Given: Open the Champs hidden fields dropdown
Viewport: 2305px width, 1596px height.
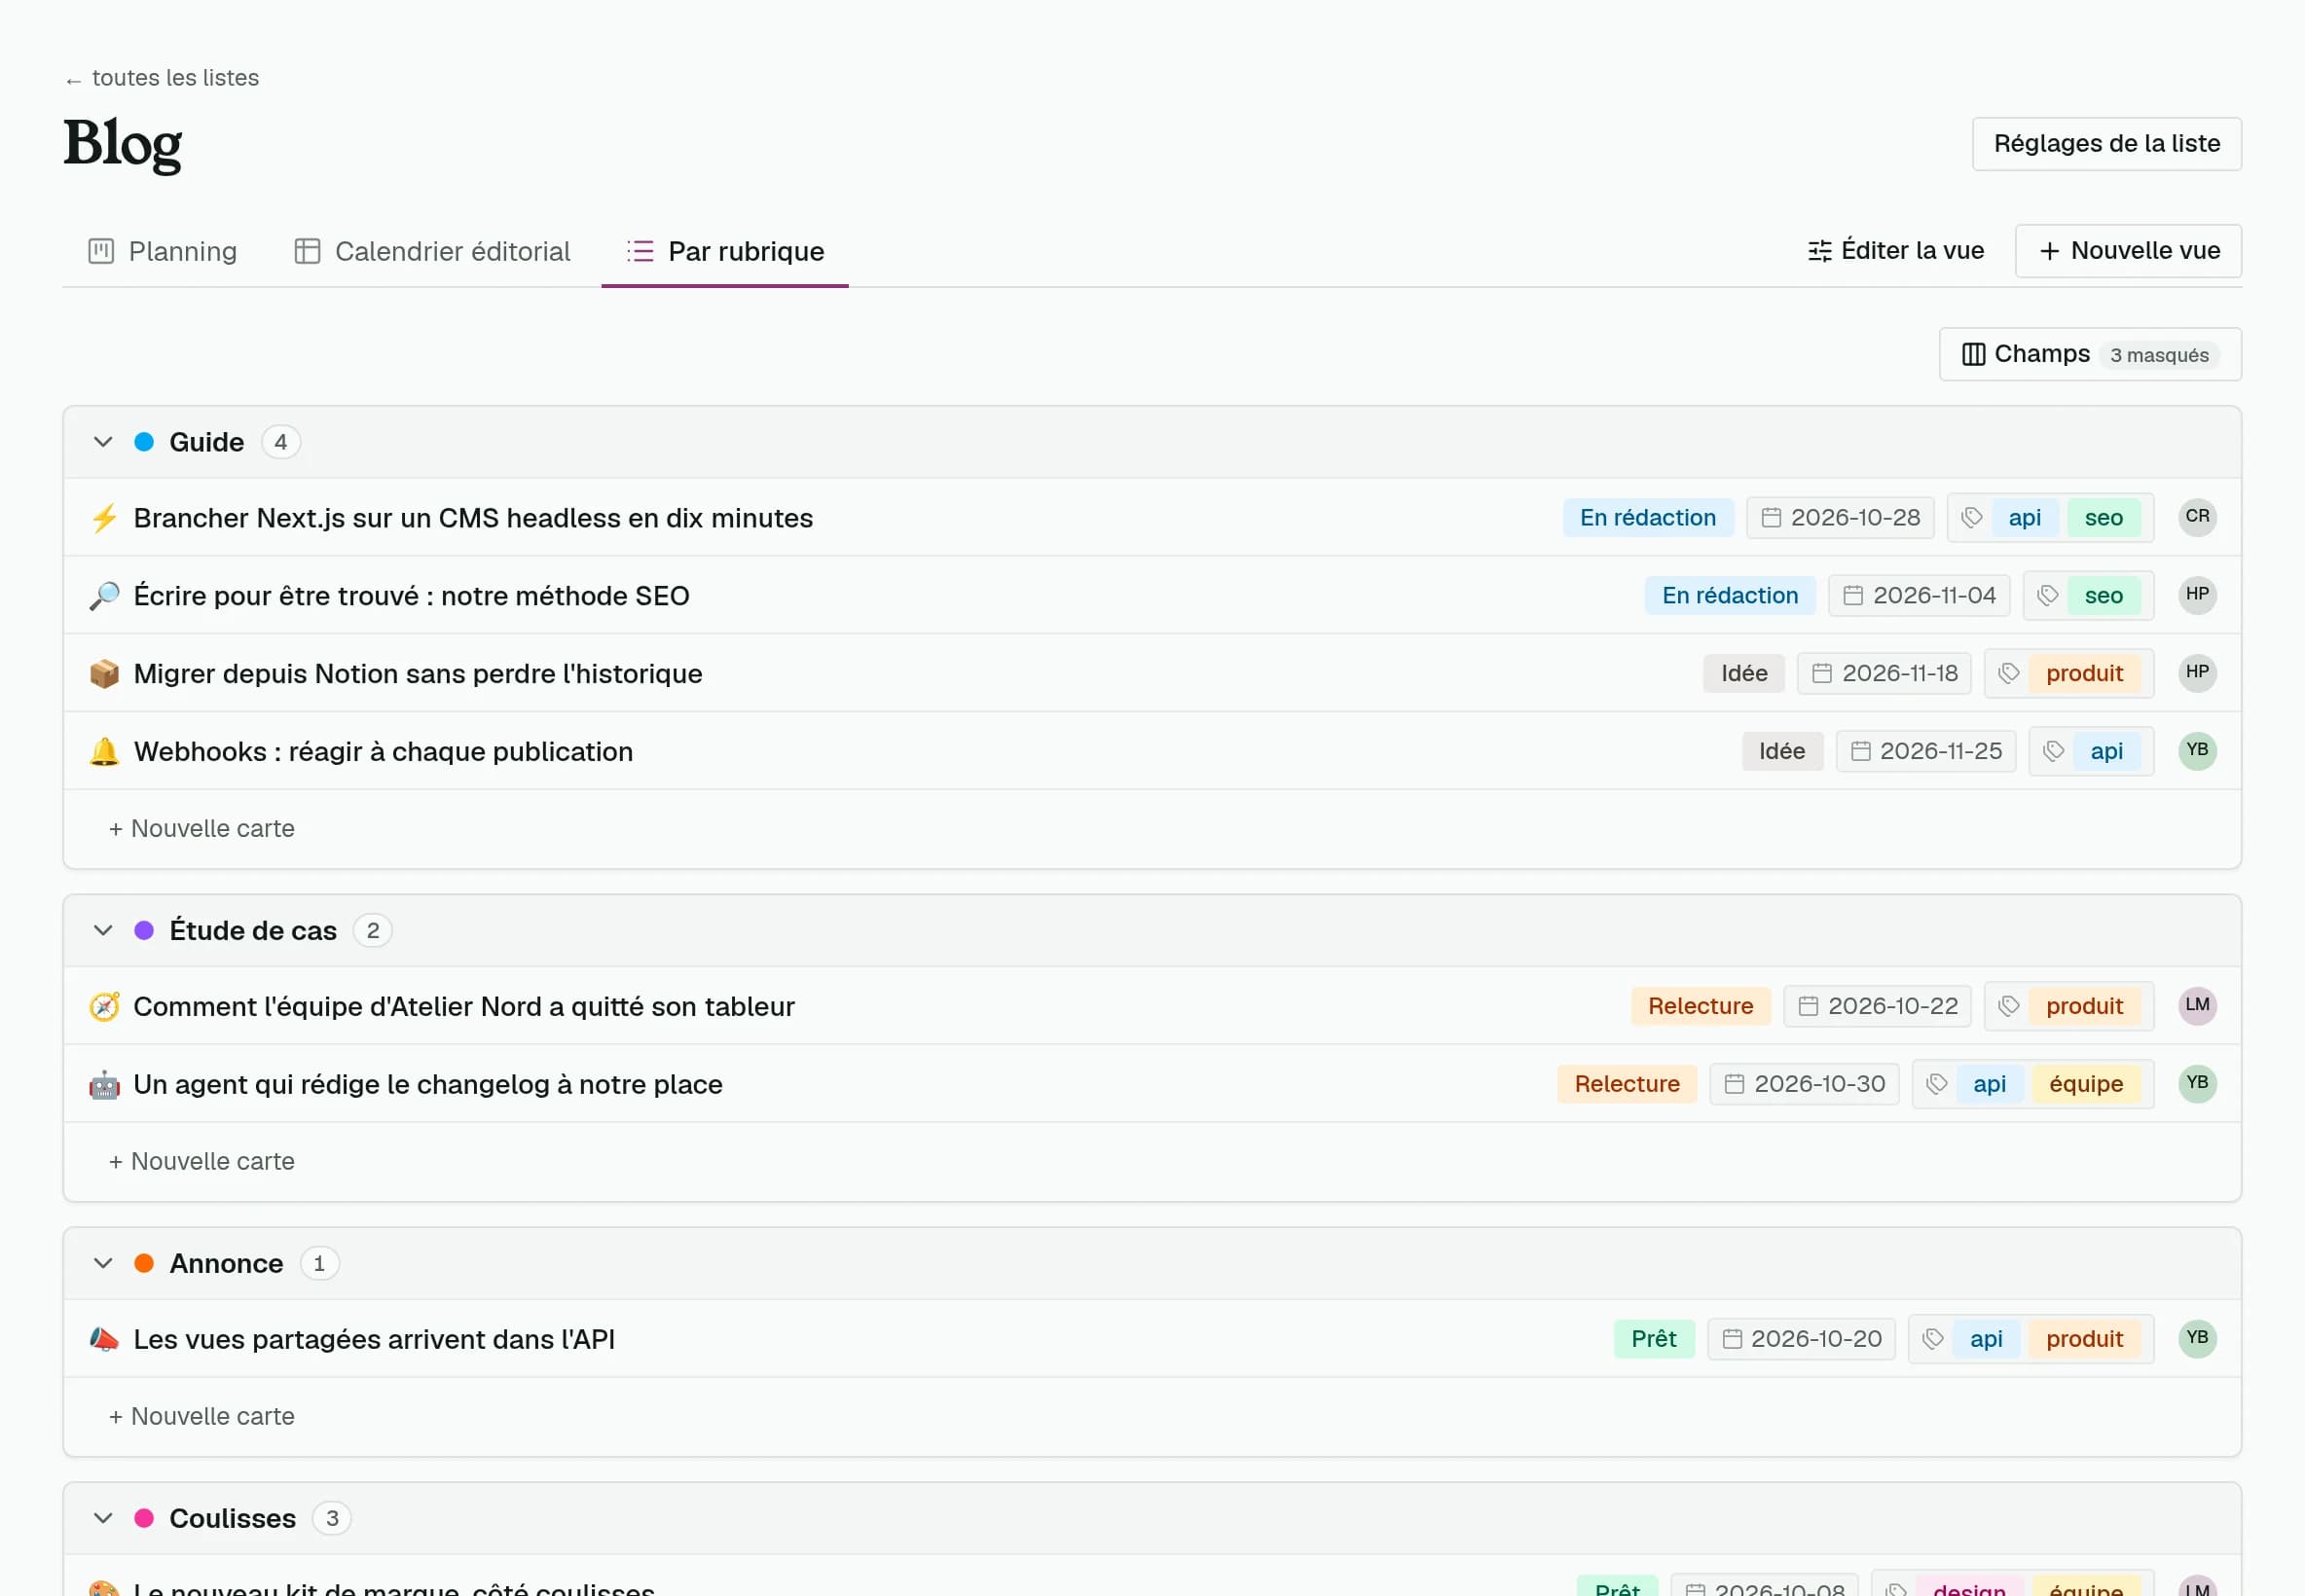Looking at the screenshot, I should (2090, 355).
